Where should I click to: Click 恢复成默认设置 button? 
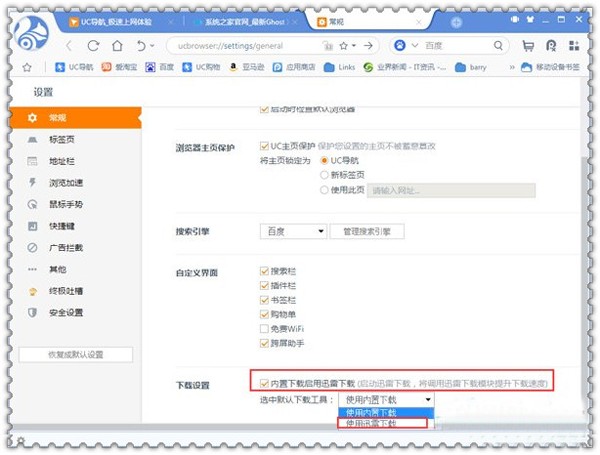(x=76, y=354)
